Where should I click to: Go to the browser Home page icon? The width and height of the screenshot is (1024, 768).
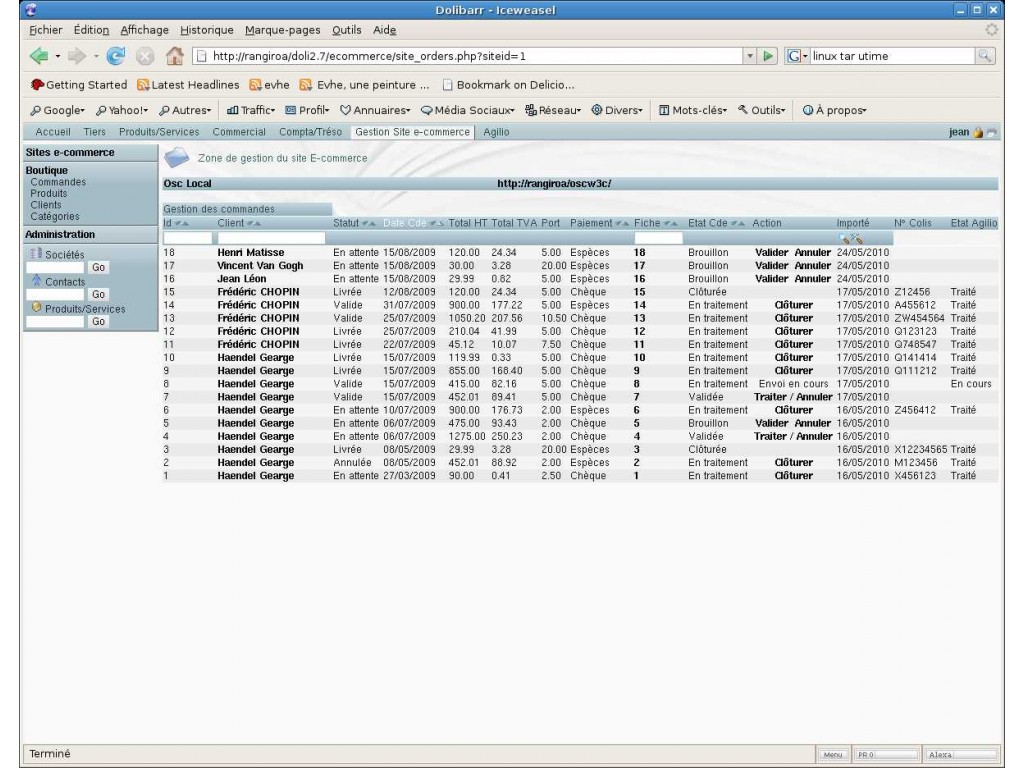click(x=174, y=56)
